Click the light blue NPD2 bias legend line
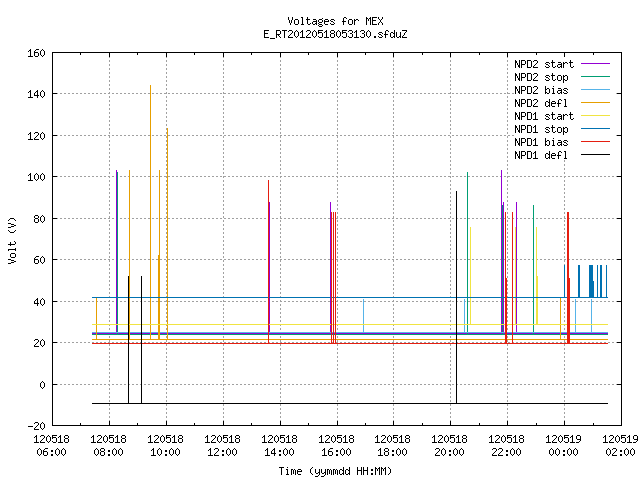640x480 pixels. [595, 90]
